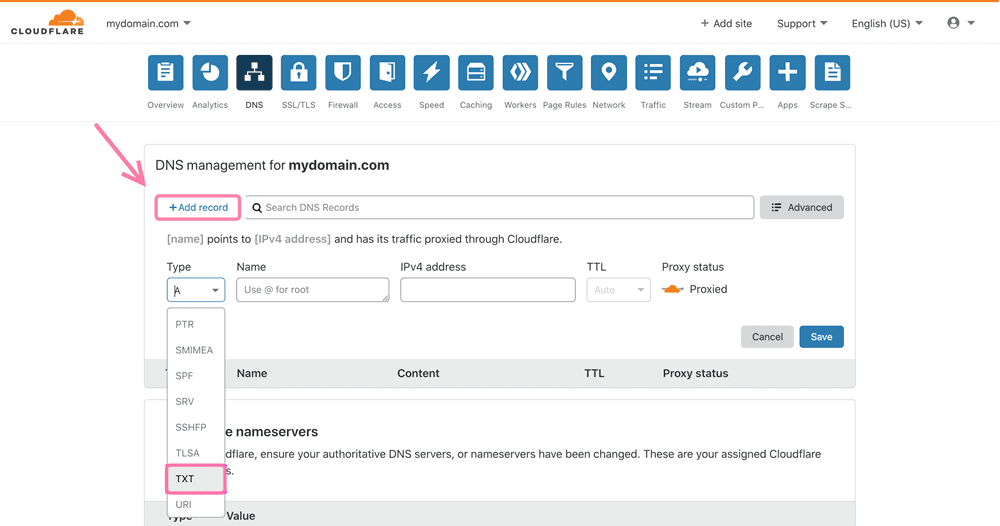Open the record Type combo box
Image resolution: width=1000 pixels, height=526 pixels.
tap(196, 290)
